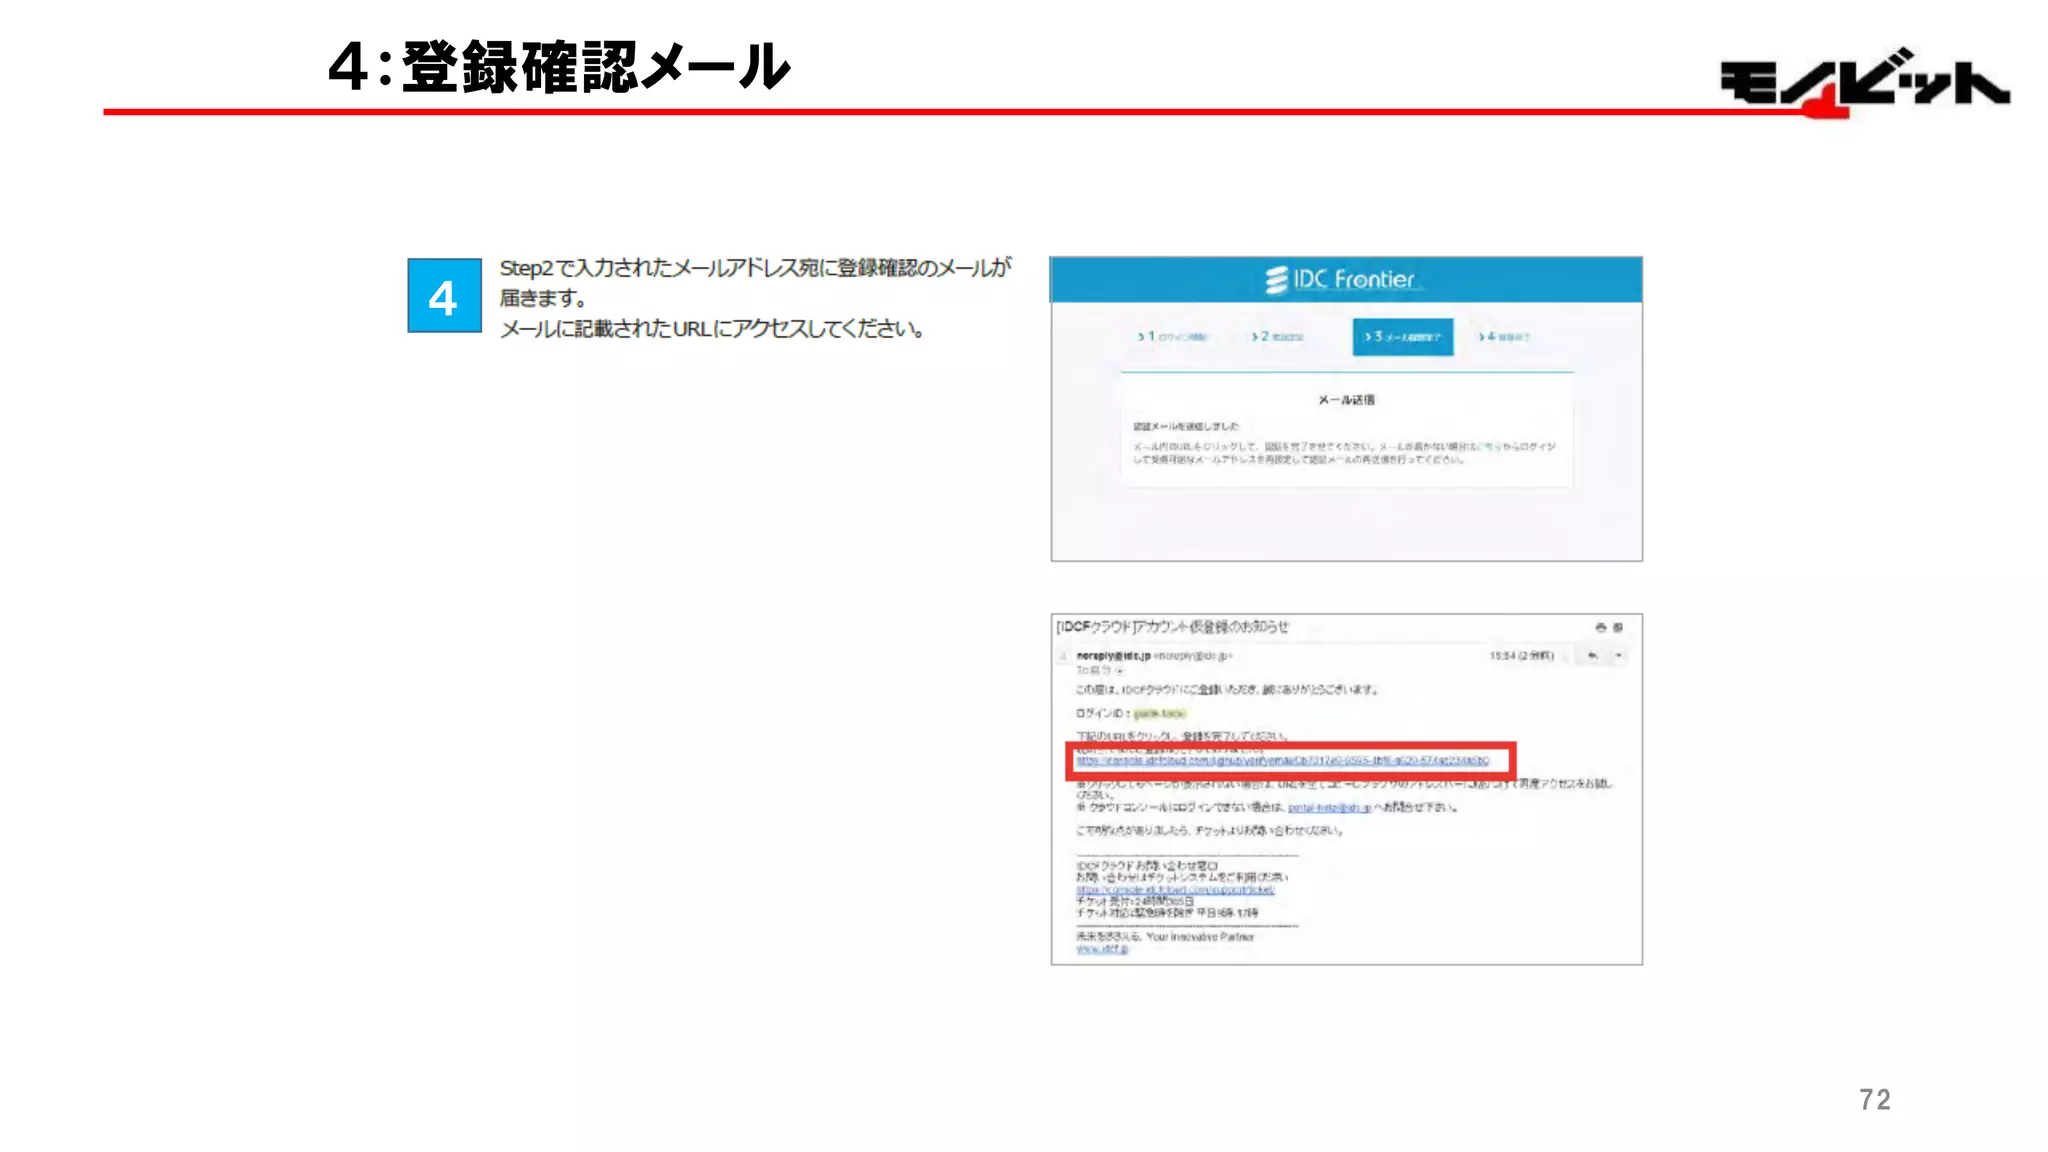Click the メール送信 heading
Viewport: 2048px width, 1152px height.
[1346, 400]
